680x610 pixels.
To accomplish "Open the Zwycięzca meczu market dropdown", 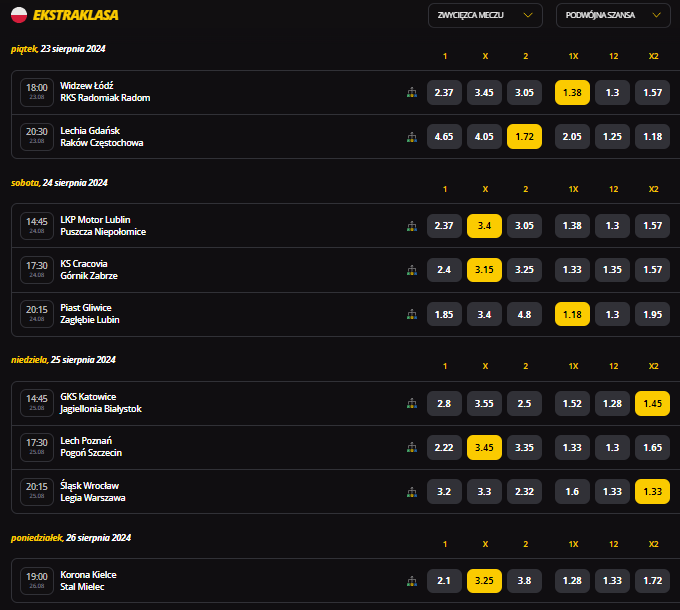I will pyautogui.click(x=486, y=15).
